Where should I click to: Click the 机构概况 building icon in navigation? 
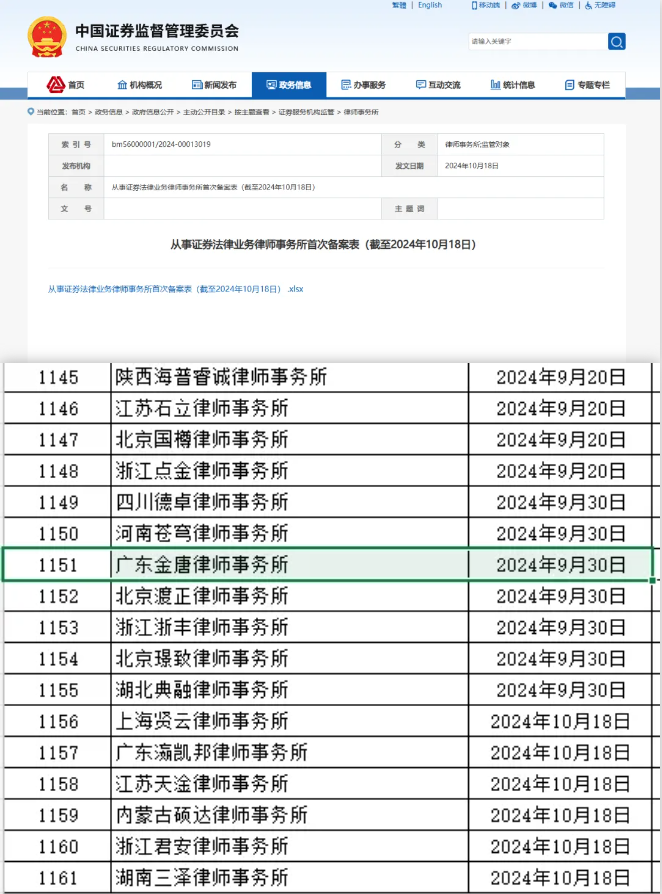pos(122,85)
